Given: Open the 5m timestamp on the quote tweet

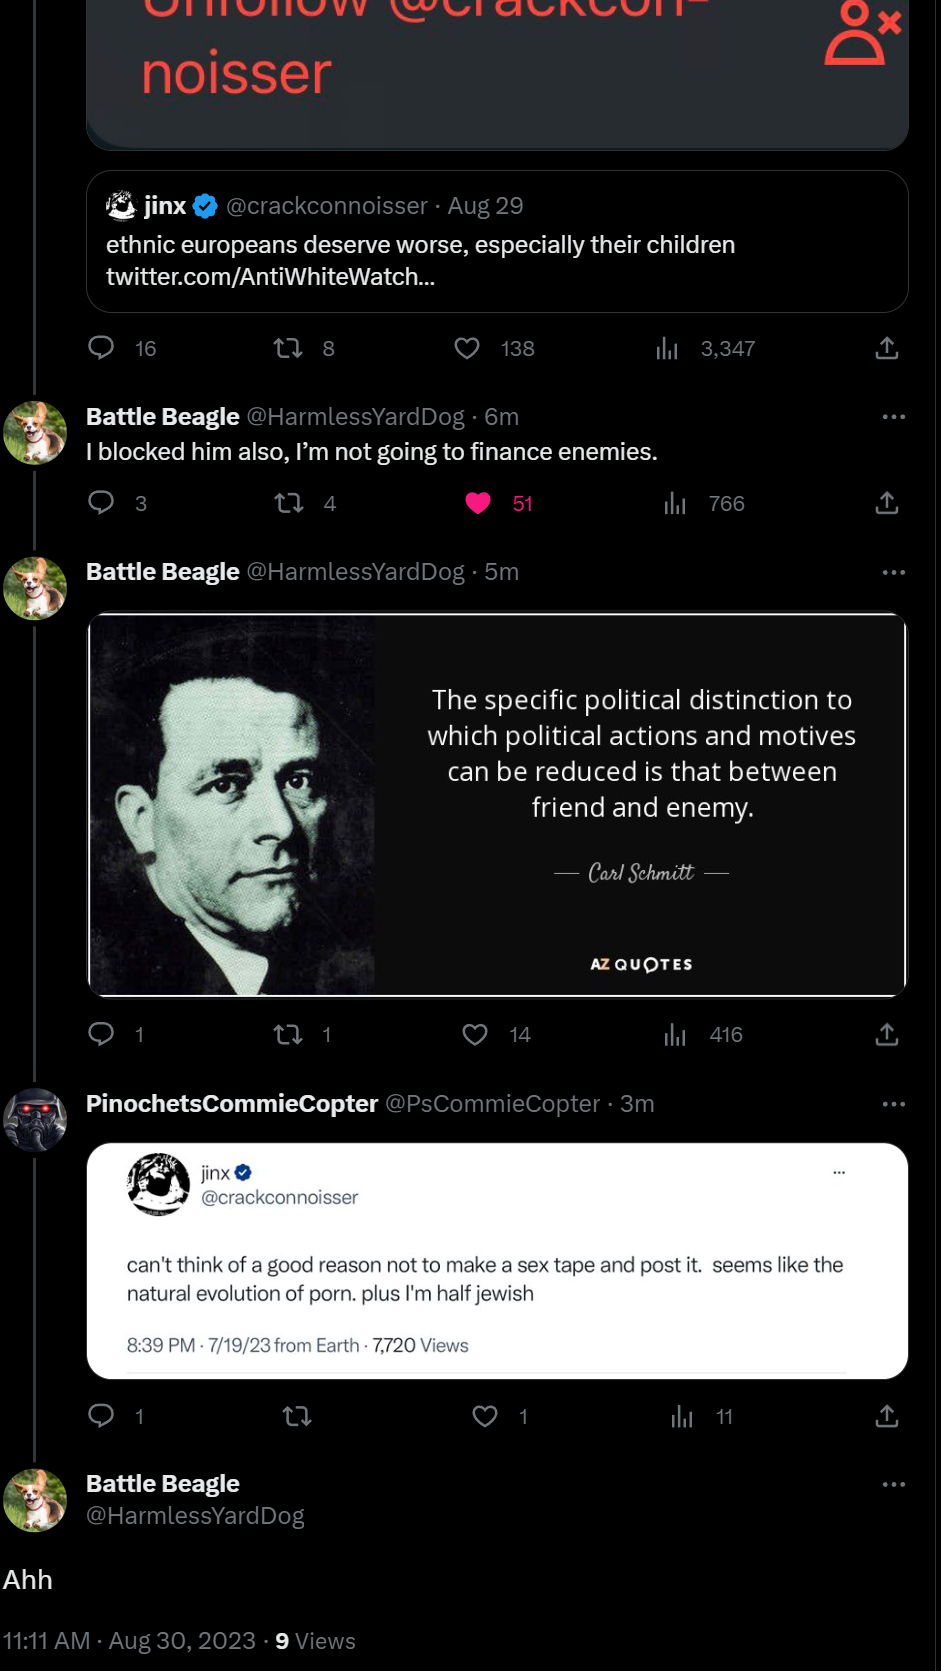Looking at the screenshot, I should [x=502, y=572].
